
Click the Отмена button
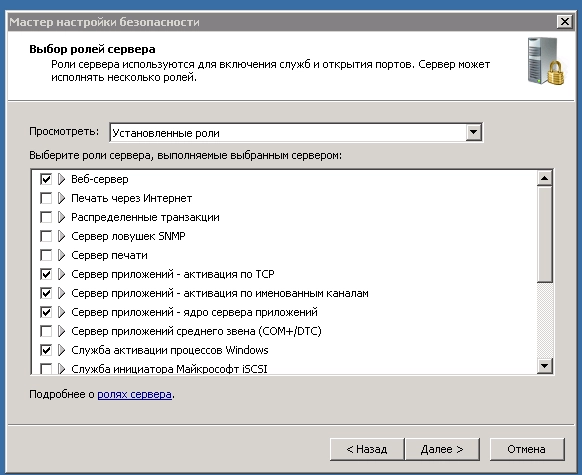[527, 449]
